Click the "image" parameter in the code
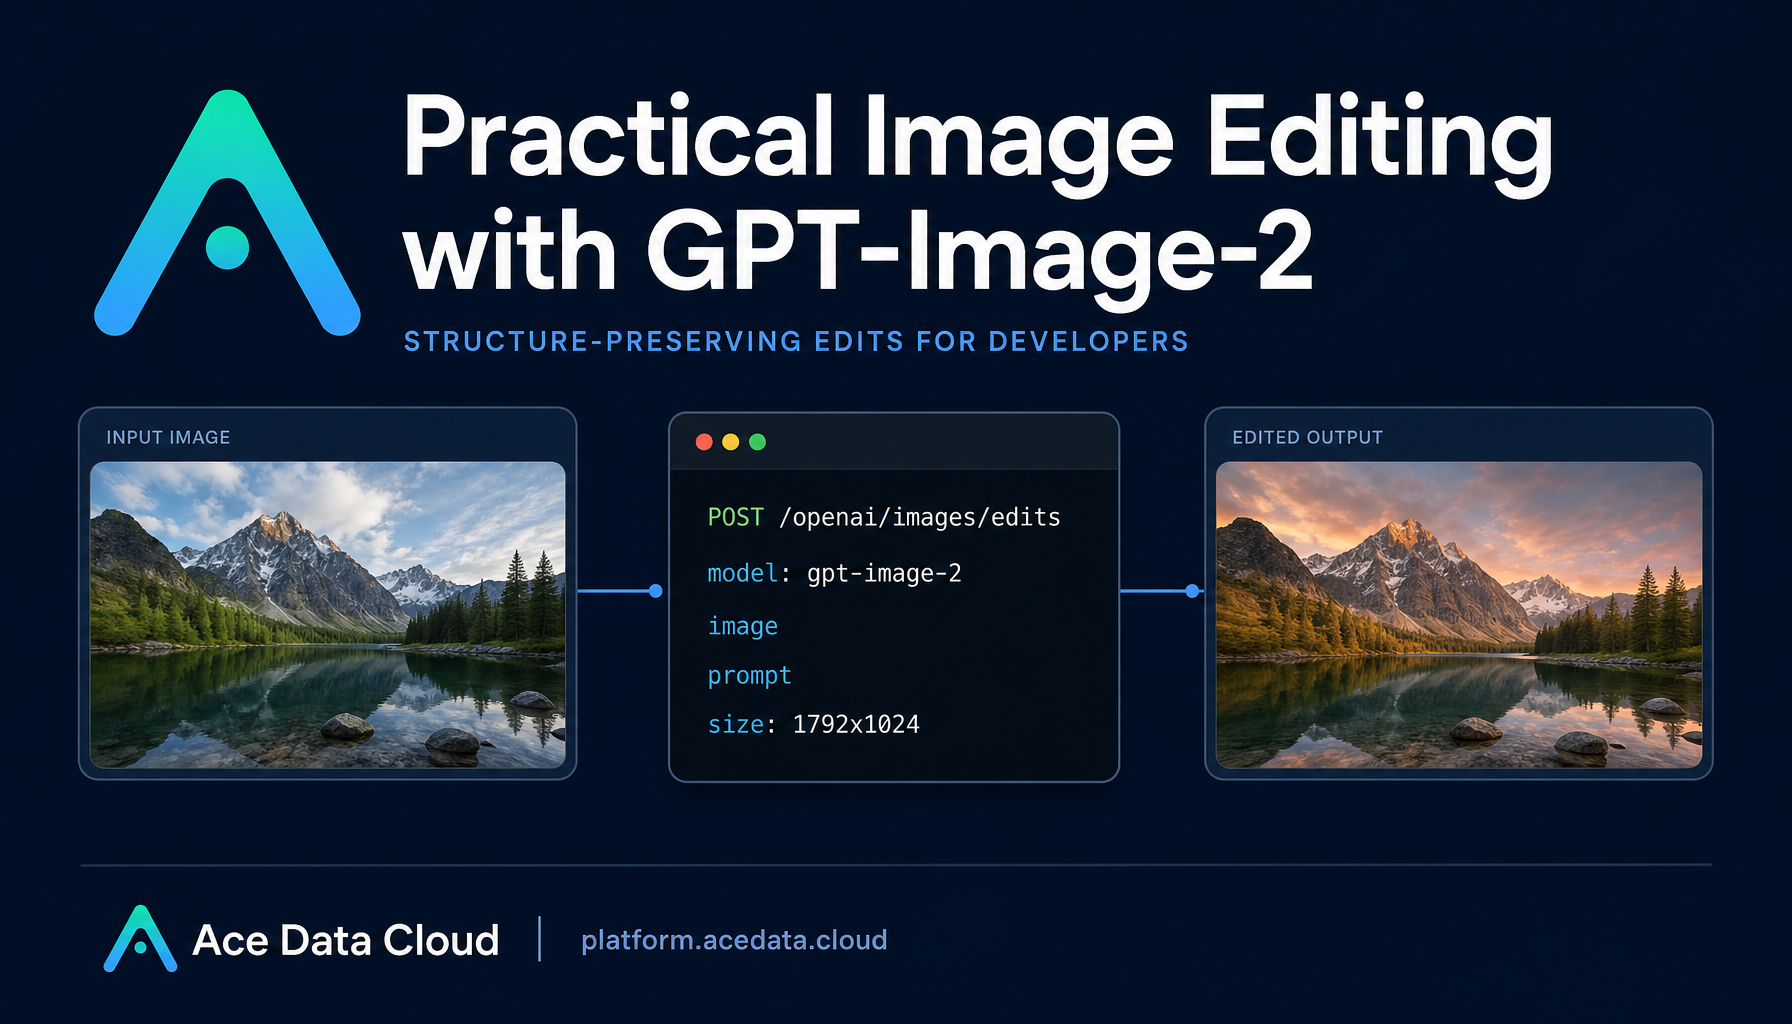 [742, 626]
